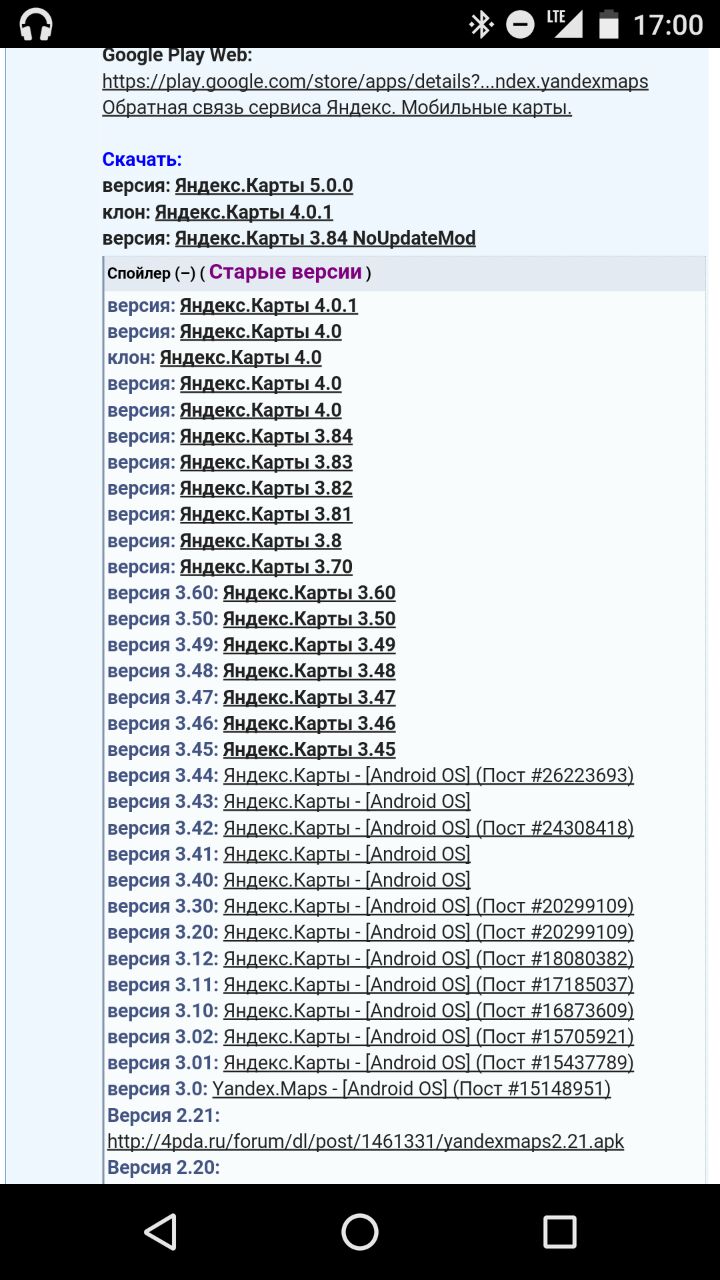
Task: Open клон Яндекс.Карты 4.0 link
Action: click(241, 358)
